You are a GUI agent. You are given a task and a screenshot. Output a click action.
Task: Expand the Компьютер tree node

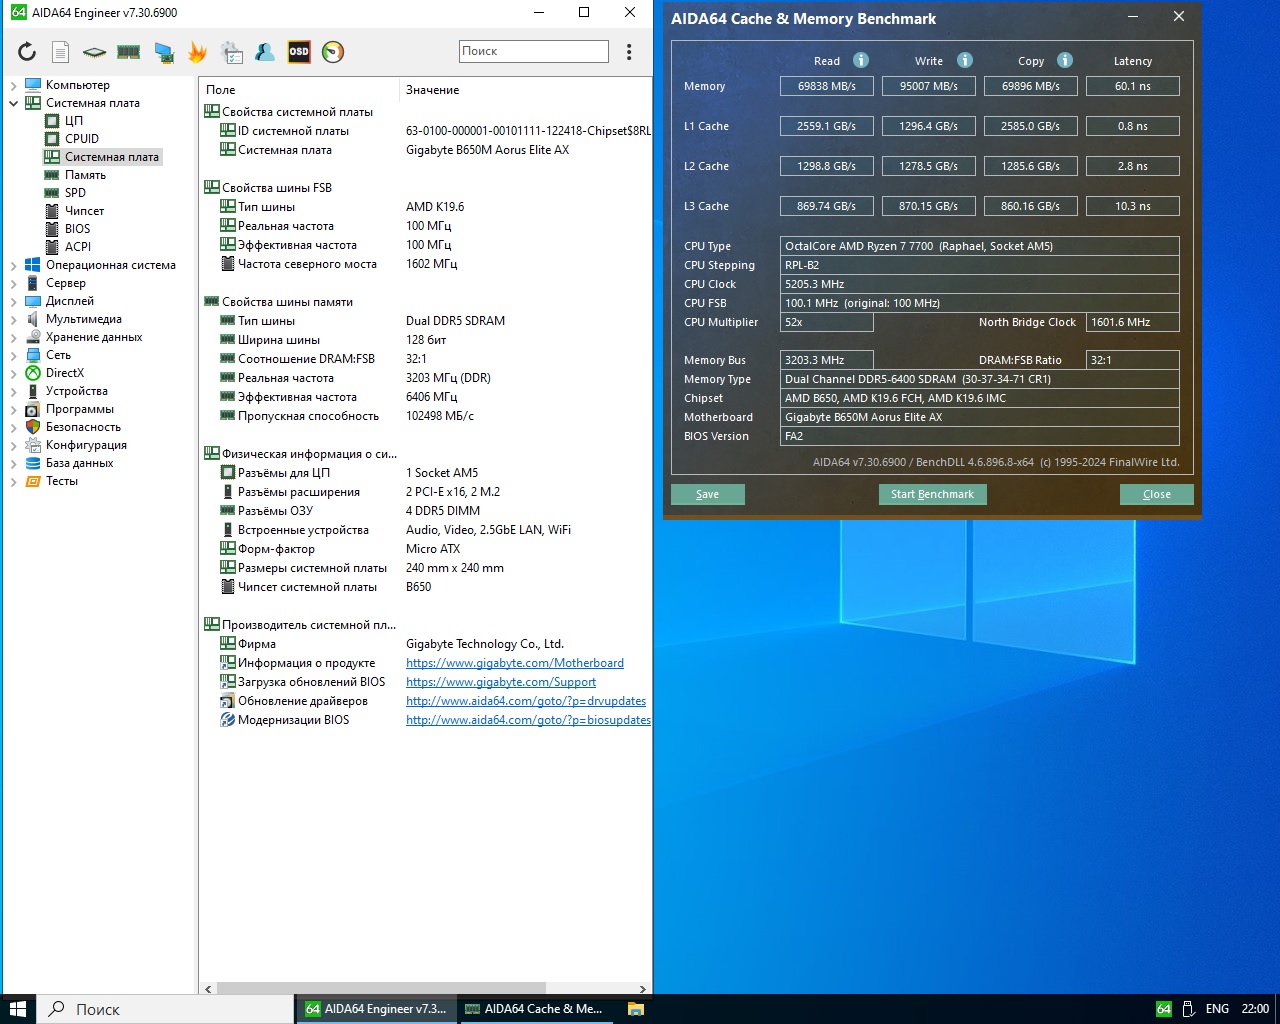13,85
